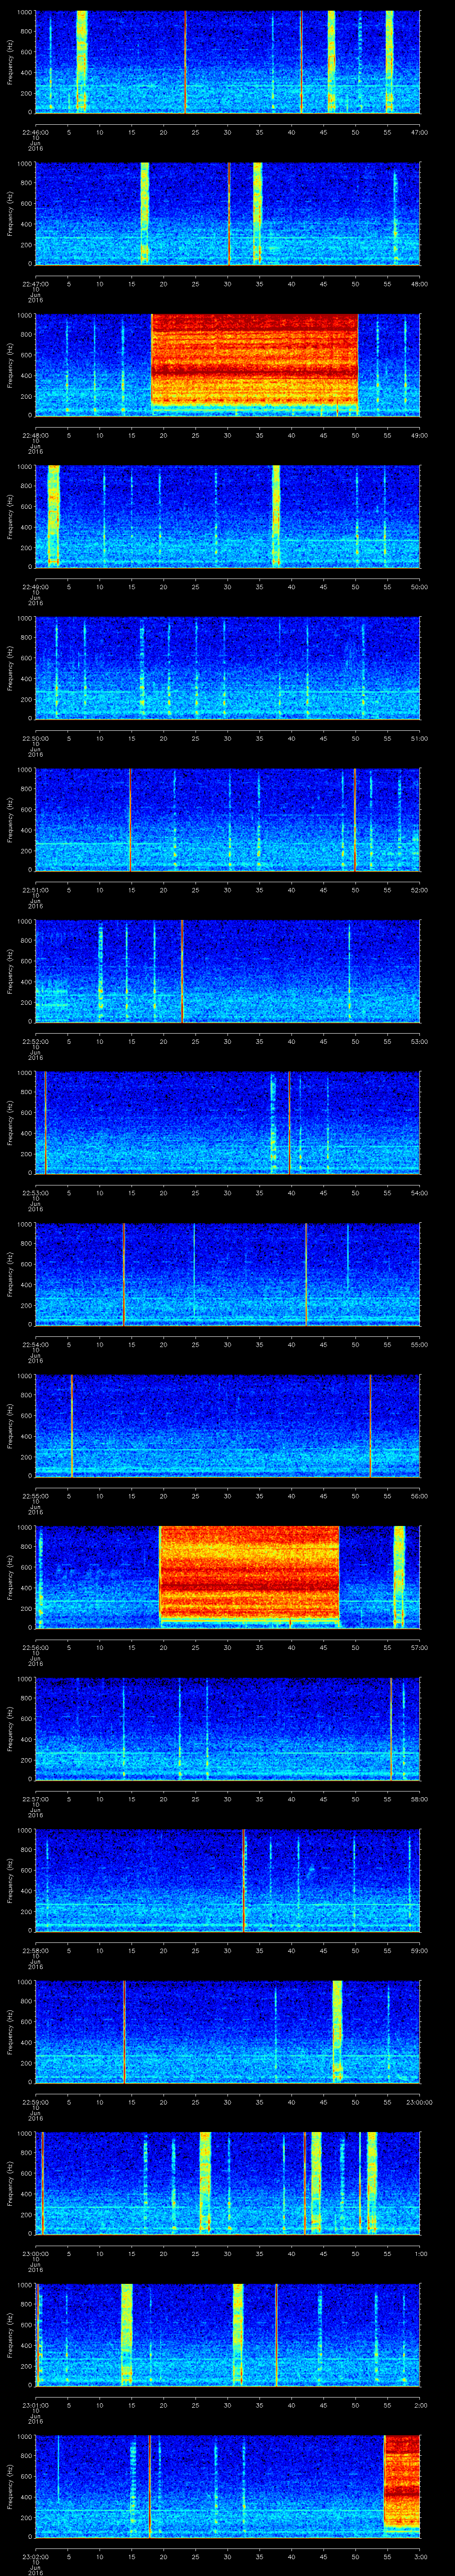455x2576 pixels.
Task: Click the '22:56:00' start time label
Action: 35,1647
